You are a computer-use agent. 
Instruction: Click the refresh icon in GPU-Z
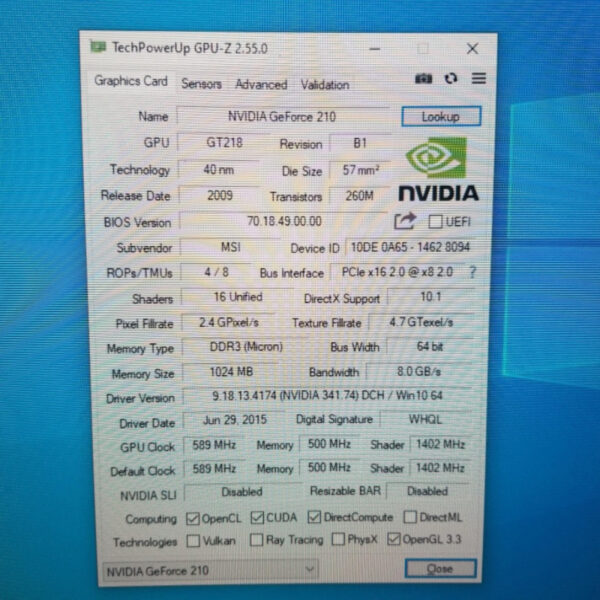(451, 78)
